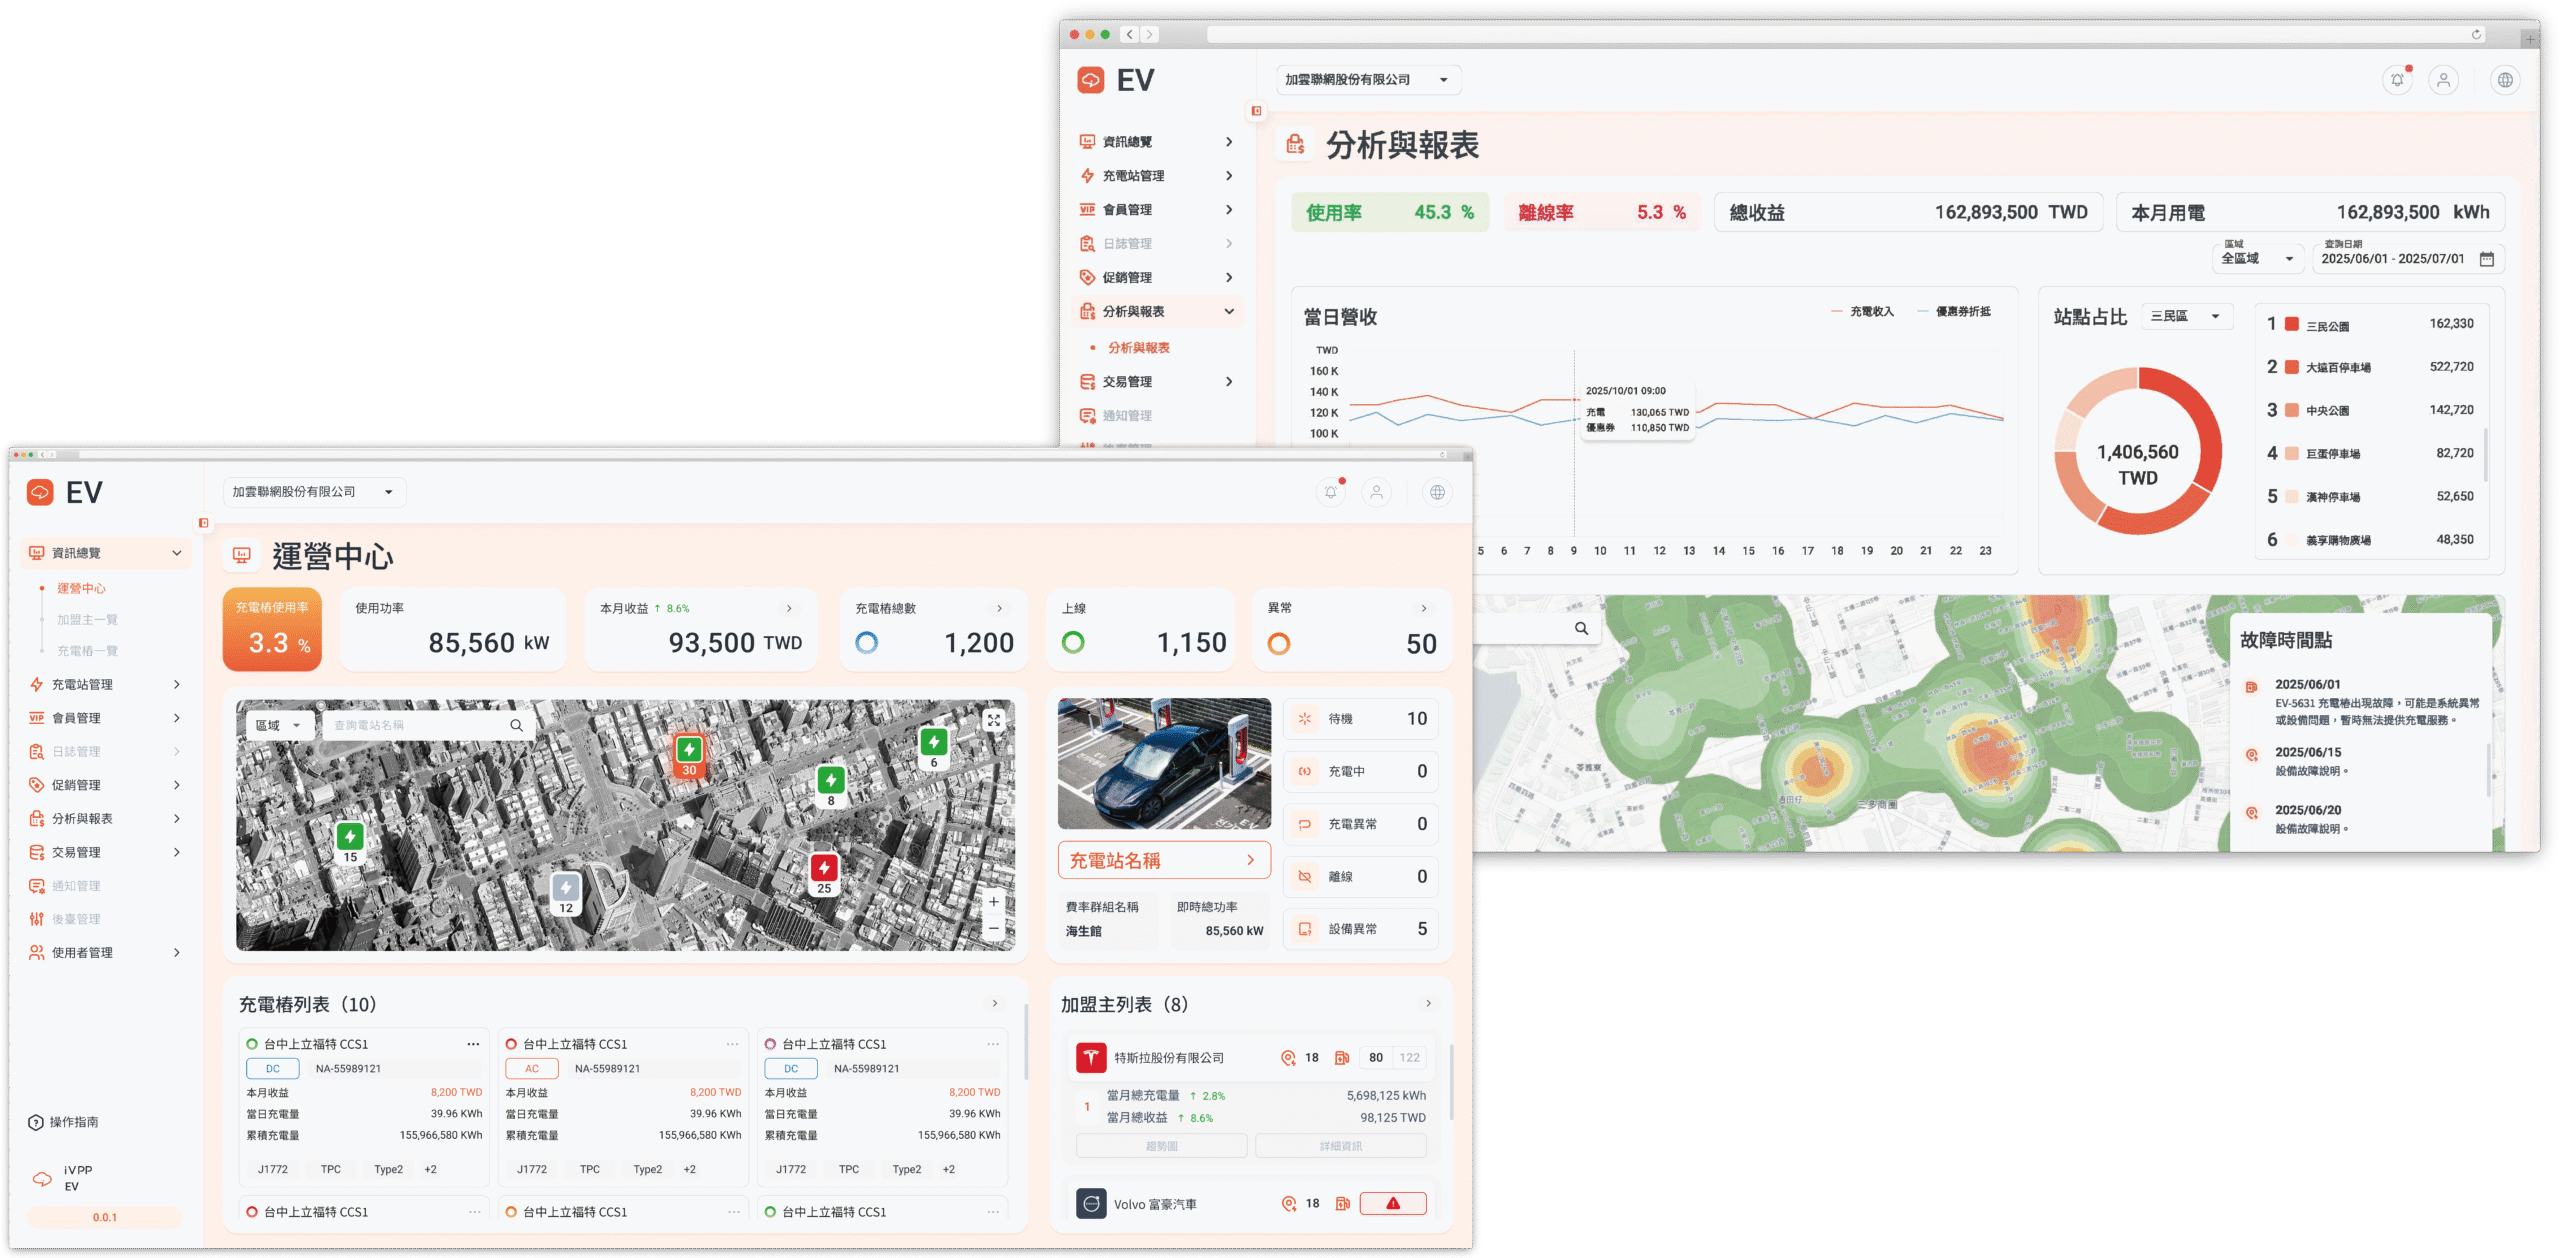Viewport: 2560px width, 1258px height.
Task: Collapse sidebar using the orange toggle
Action: (203, 523)
